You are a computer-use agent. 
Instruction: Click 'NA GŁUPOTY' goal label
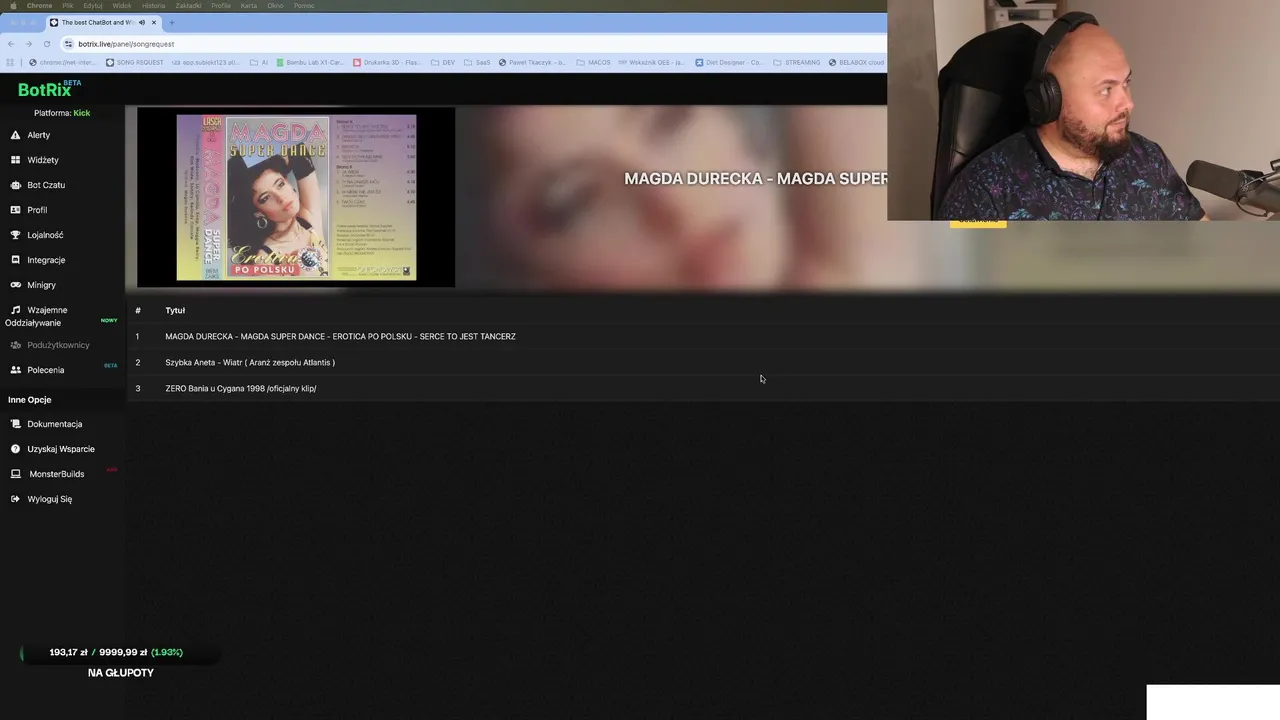pyautogui.click(x=121, y=673)
